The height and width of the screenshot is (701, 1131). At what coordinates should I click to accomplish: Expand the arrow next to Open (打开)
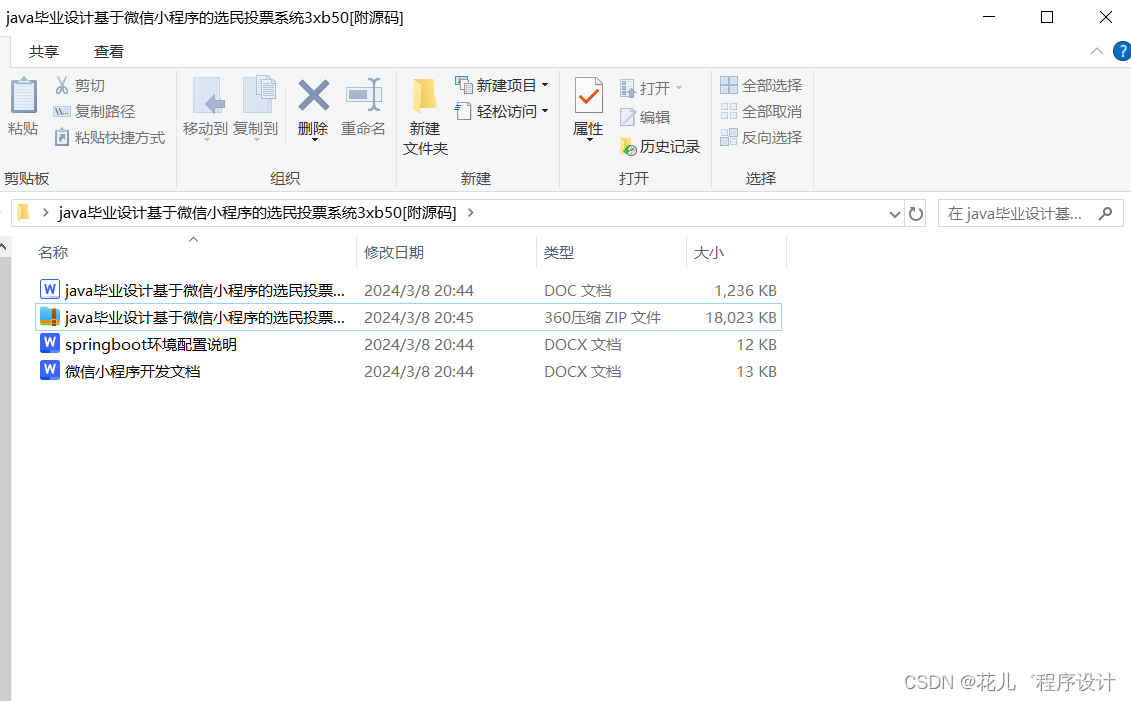tap(679, 88)
